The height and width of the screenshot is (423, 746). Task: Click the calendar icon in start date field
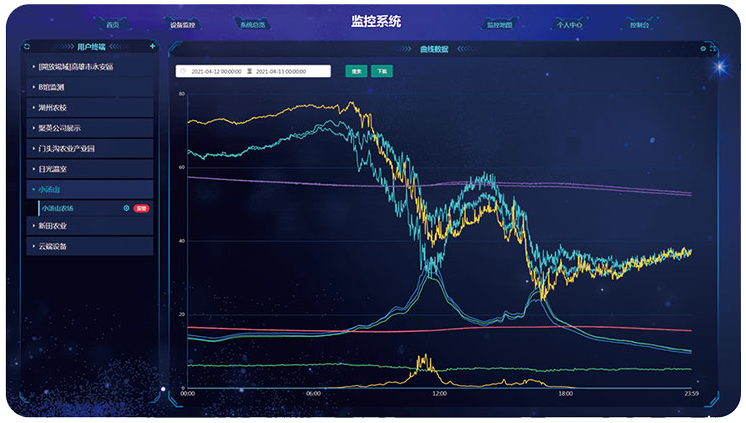[184, 72]
